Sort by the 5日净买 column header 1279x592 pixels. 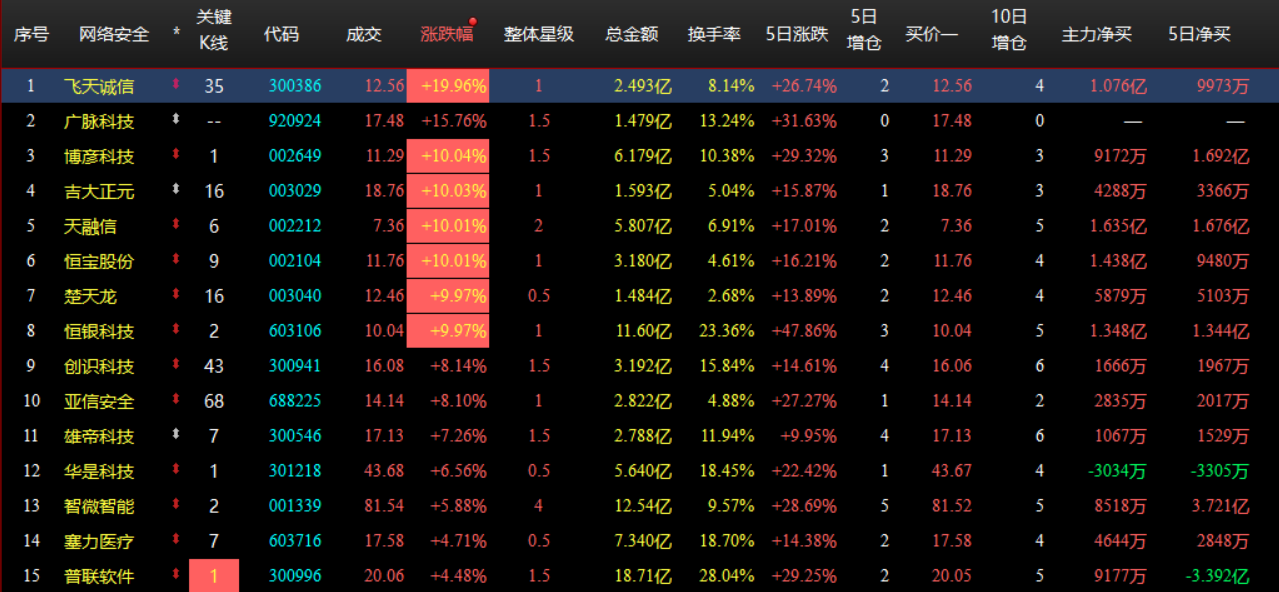(1199, 34)
